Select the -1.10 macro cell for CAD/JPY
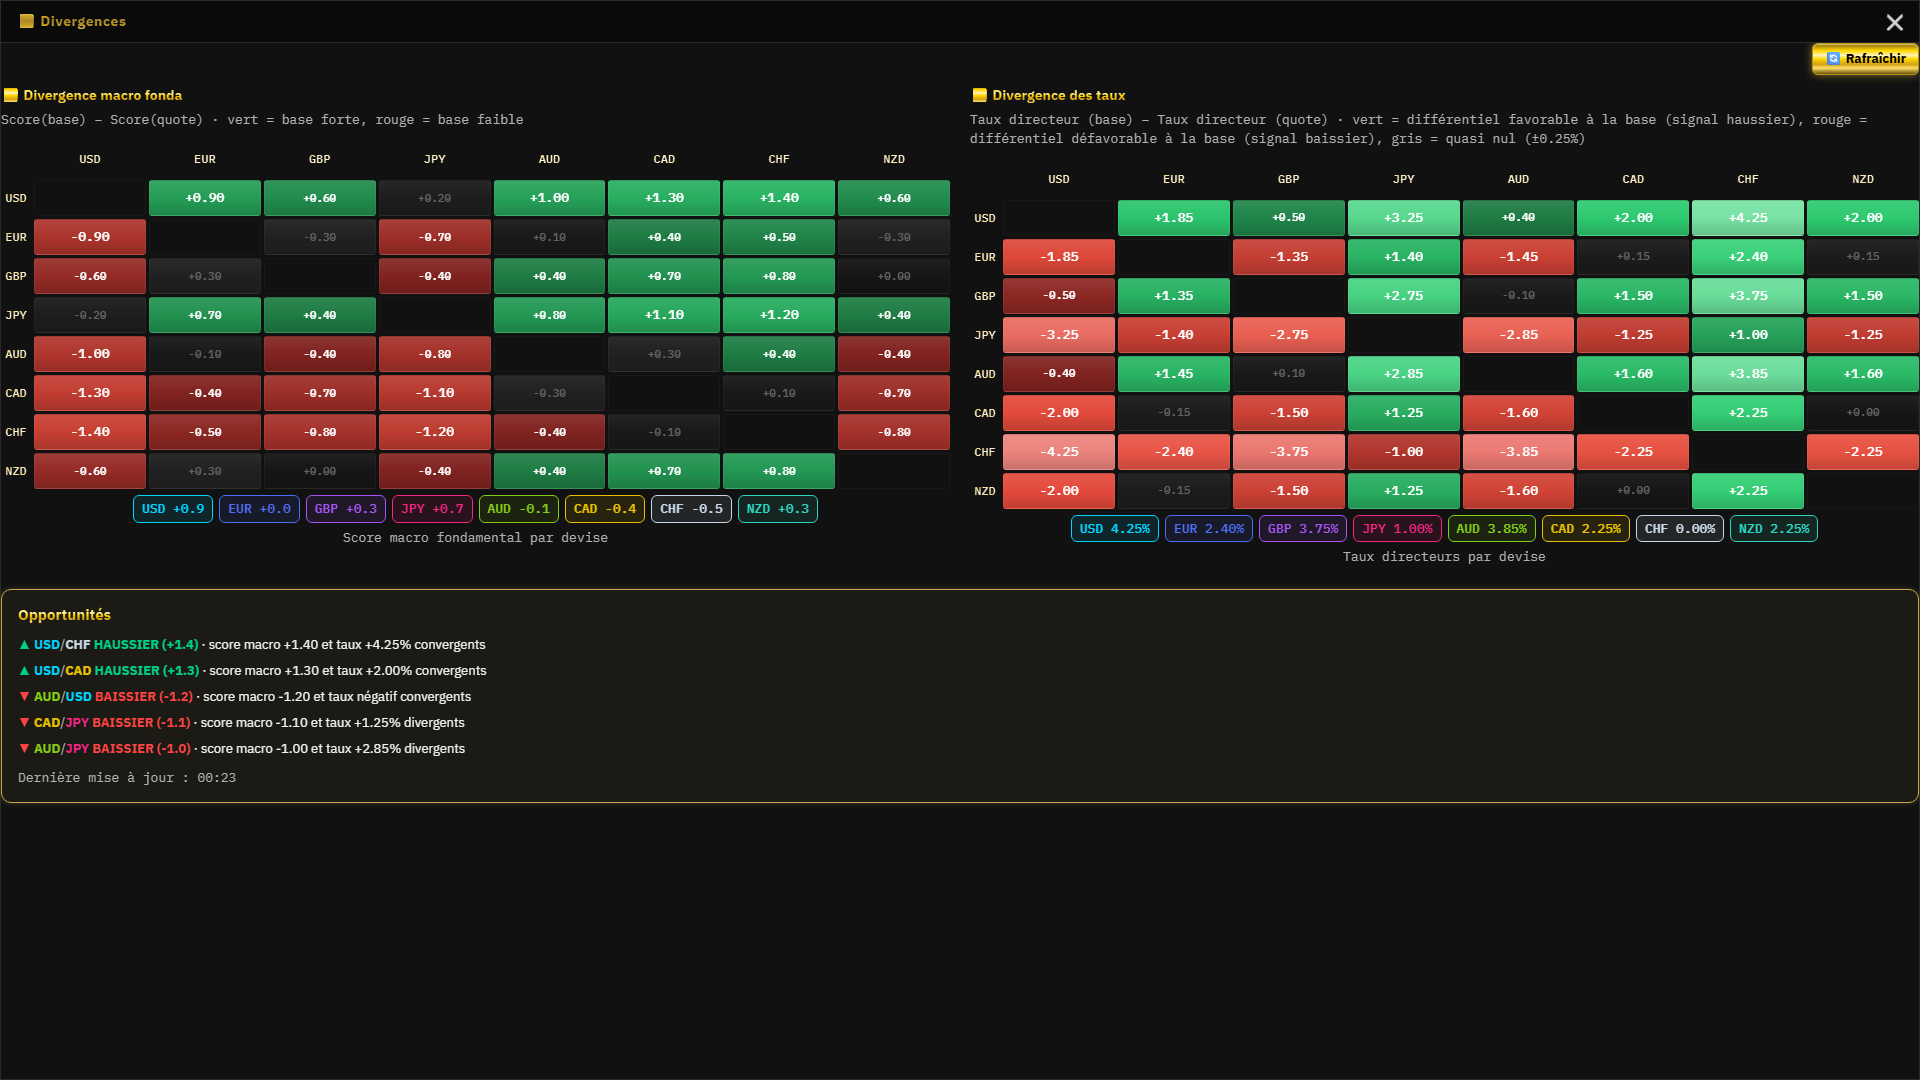Screen dimensions: 1920x1080 (x=435, y=393)
